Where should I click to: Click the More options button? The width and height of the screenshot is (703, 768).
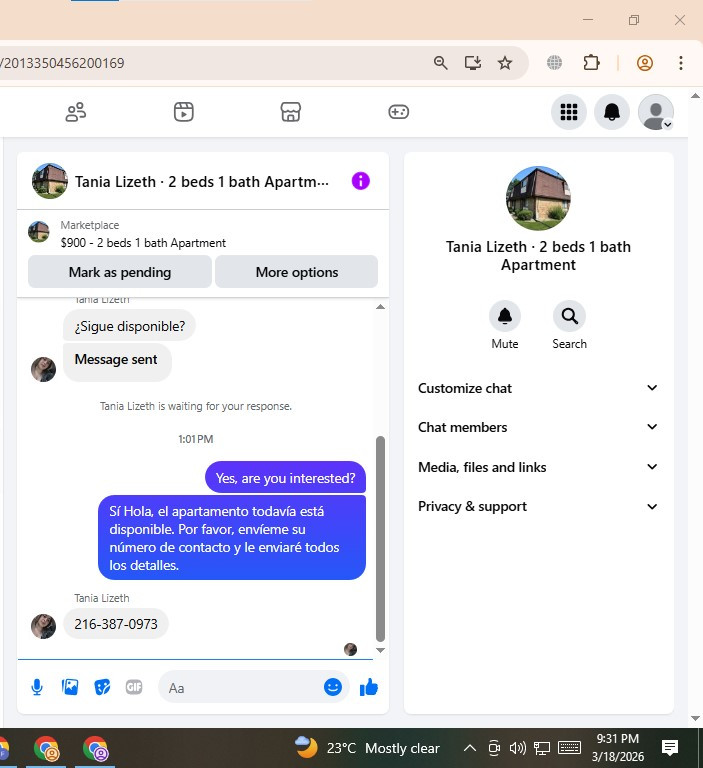(x=297, y=272)
